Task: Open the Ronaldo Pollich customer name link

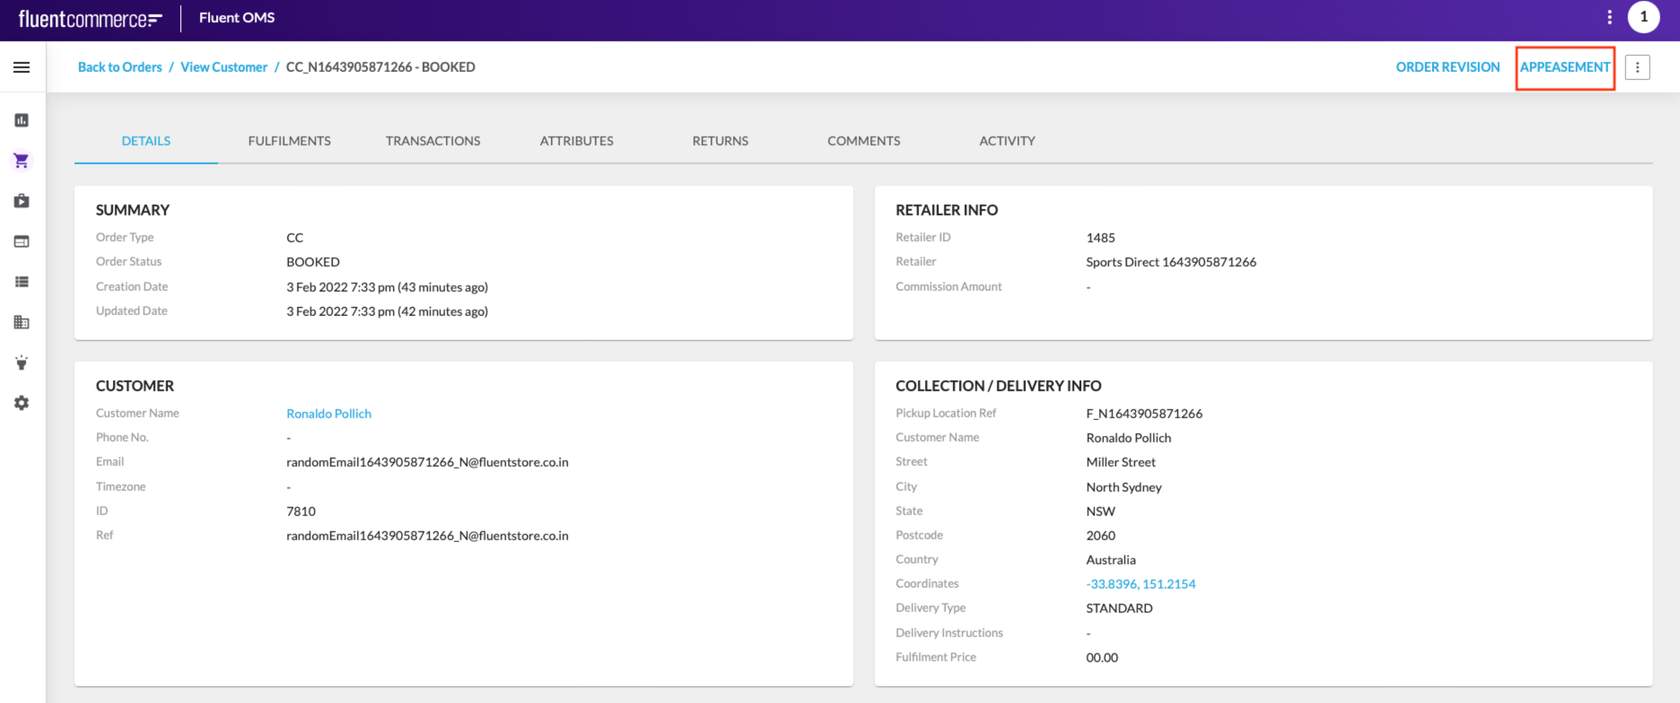Action: pyautogui.click(x=328, y=414)
